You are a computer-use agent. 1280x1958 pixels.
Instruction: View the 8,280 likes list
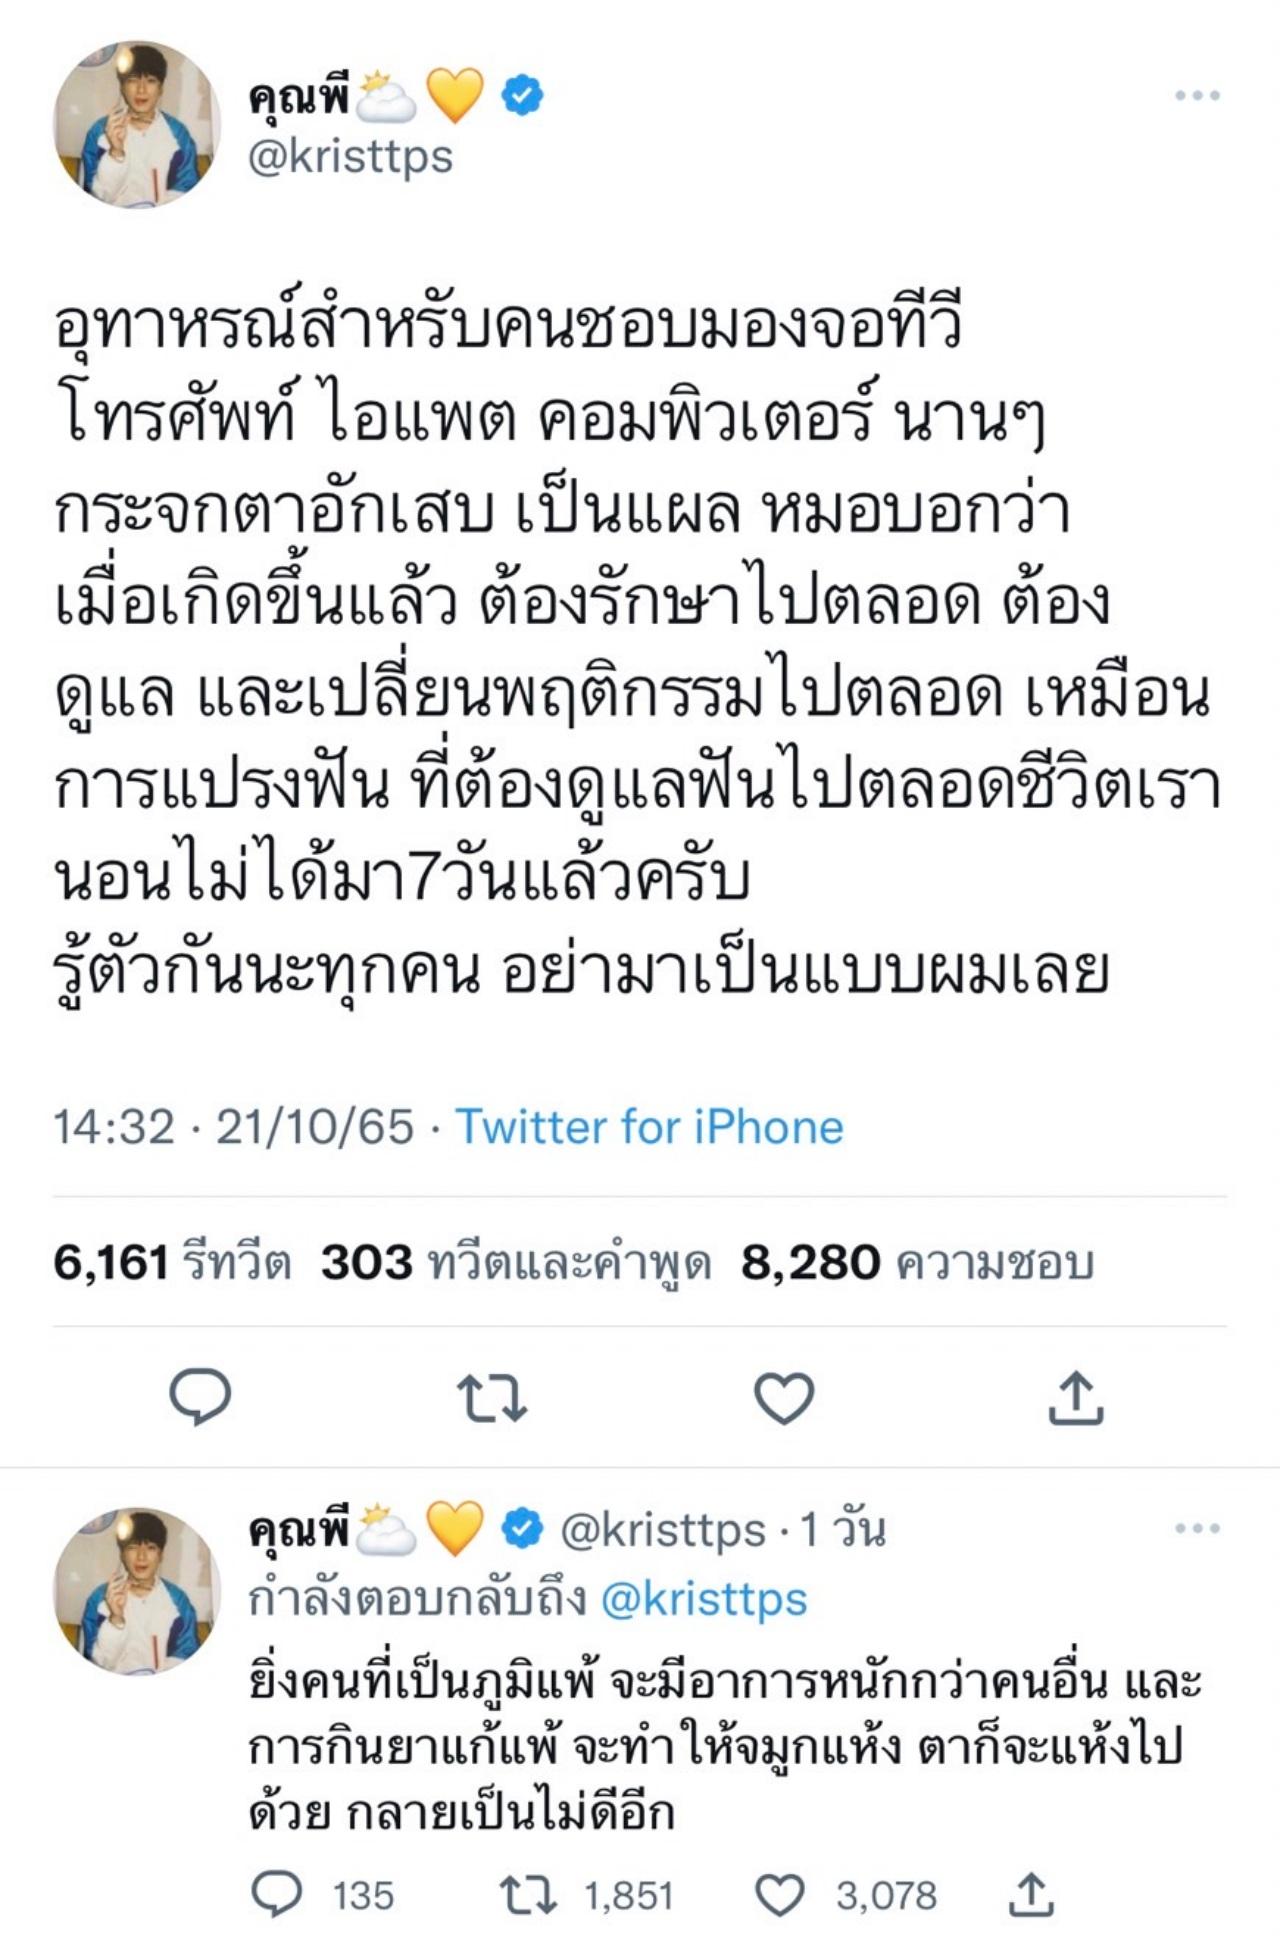[x=917, y=1263]
